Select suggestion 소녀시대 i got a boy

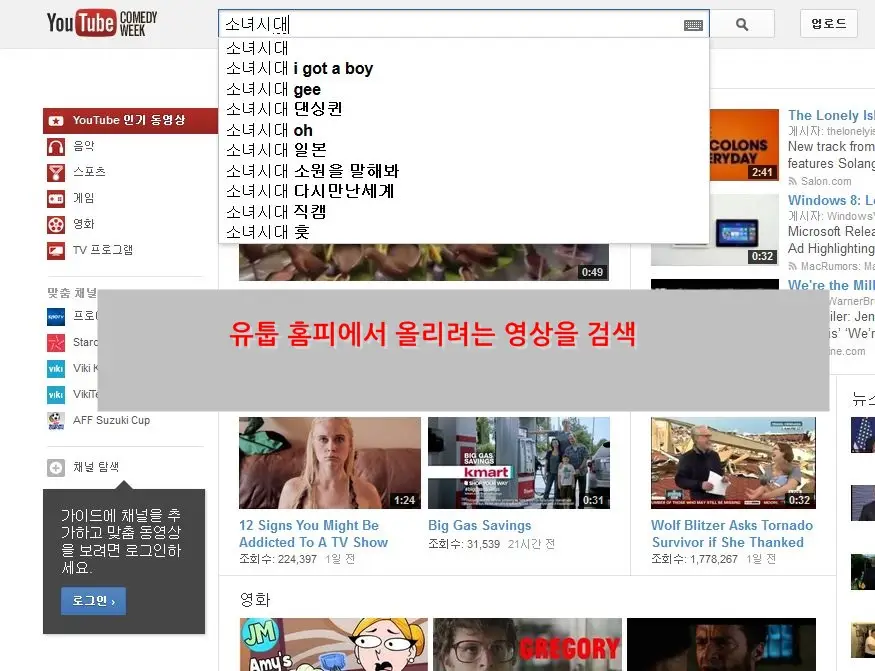(x=463, y=69)
